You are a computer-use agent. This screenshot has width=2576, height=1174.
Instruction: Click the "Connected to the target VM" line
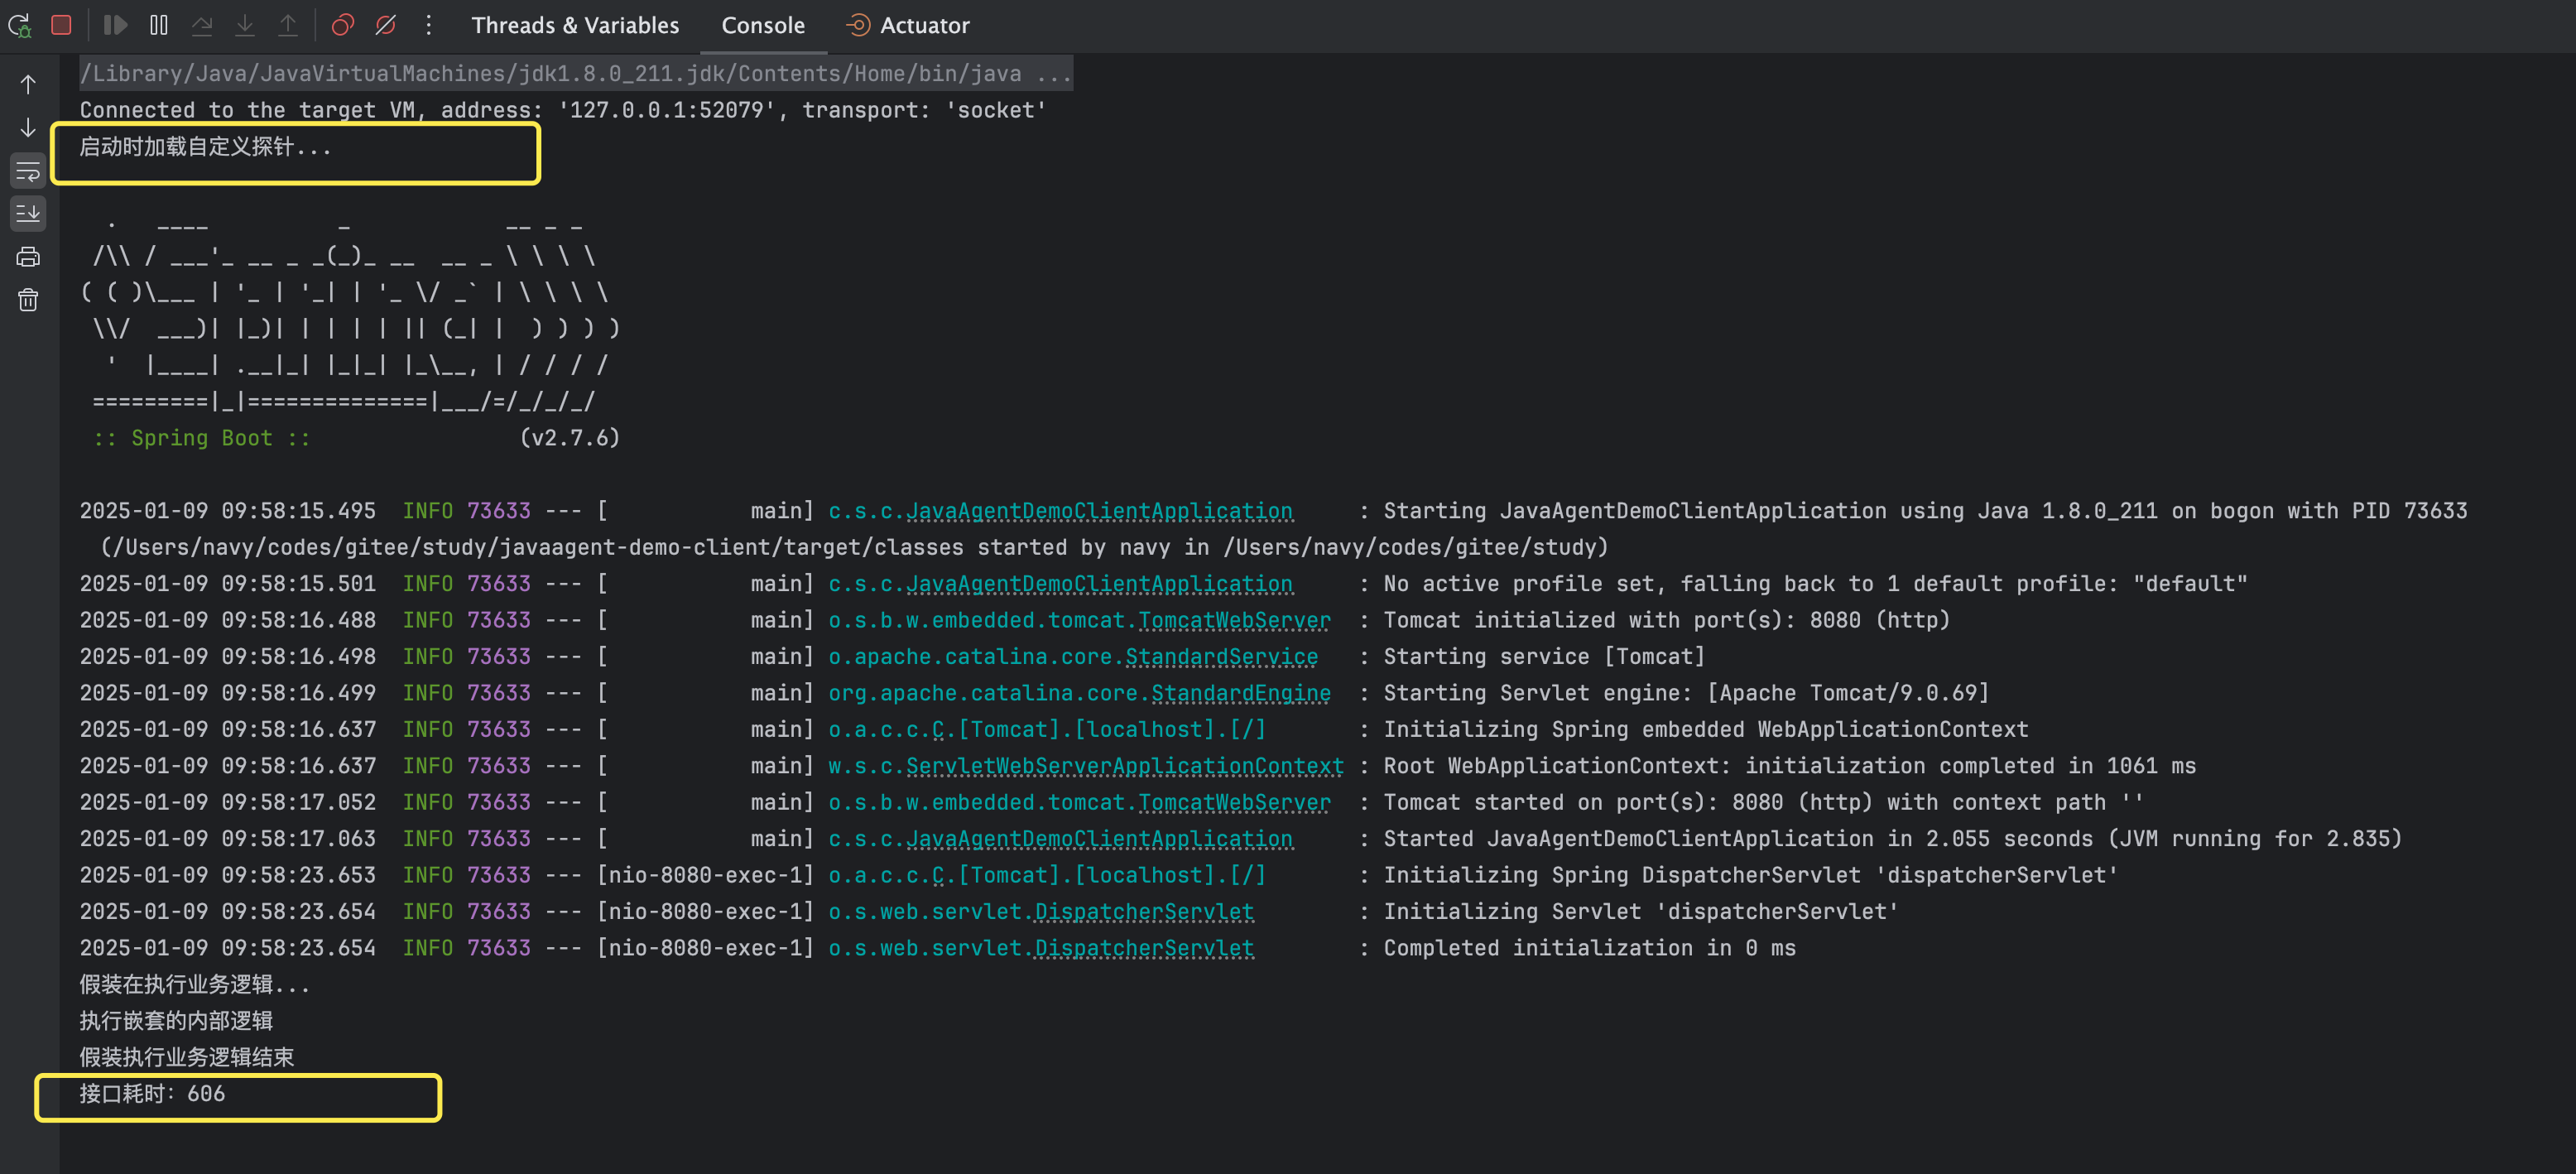(x=563, y=110)
